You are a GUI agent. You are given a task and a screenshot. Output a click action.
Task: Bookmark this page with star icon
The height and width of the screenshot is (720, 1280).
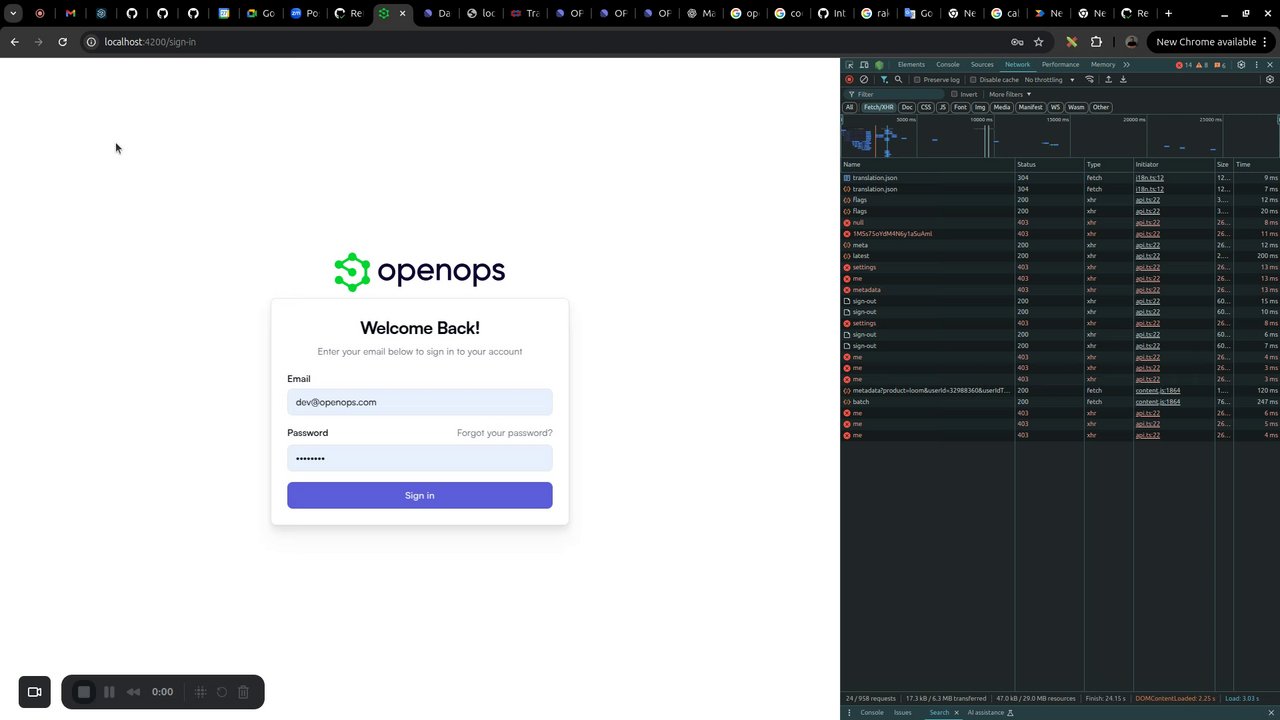pyautogui.click(x=1038, y=42)
